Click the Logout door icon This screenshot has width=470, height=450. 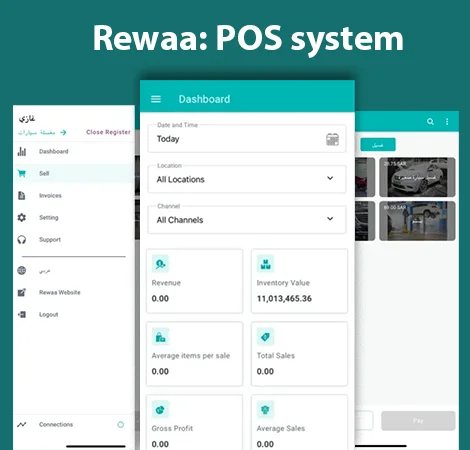click(x=22, y=314)
